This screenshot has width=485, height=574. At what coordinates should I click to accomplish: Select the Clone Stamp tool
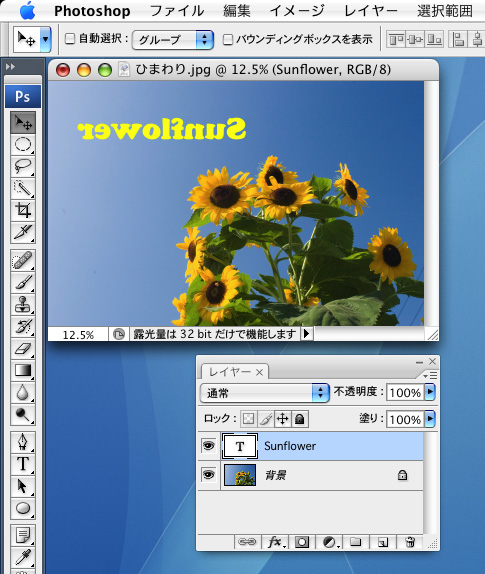(23, 305)
